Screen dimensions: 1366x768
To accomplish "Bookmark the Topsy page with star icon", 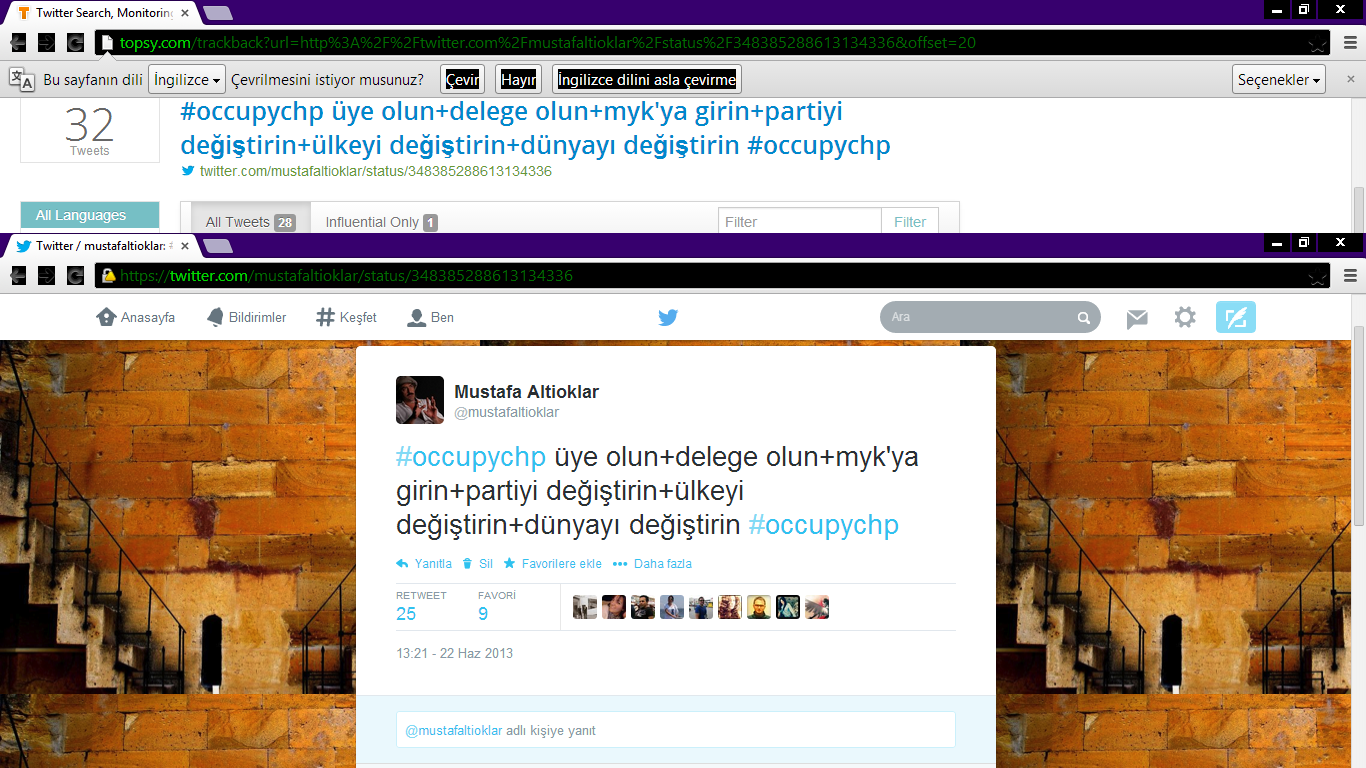I will pos(1319,44).
